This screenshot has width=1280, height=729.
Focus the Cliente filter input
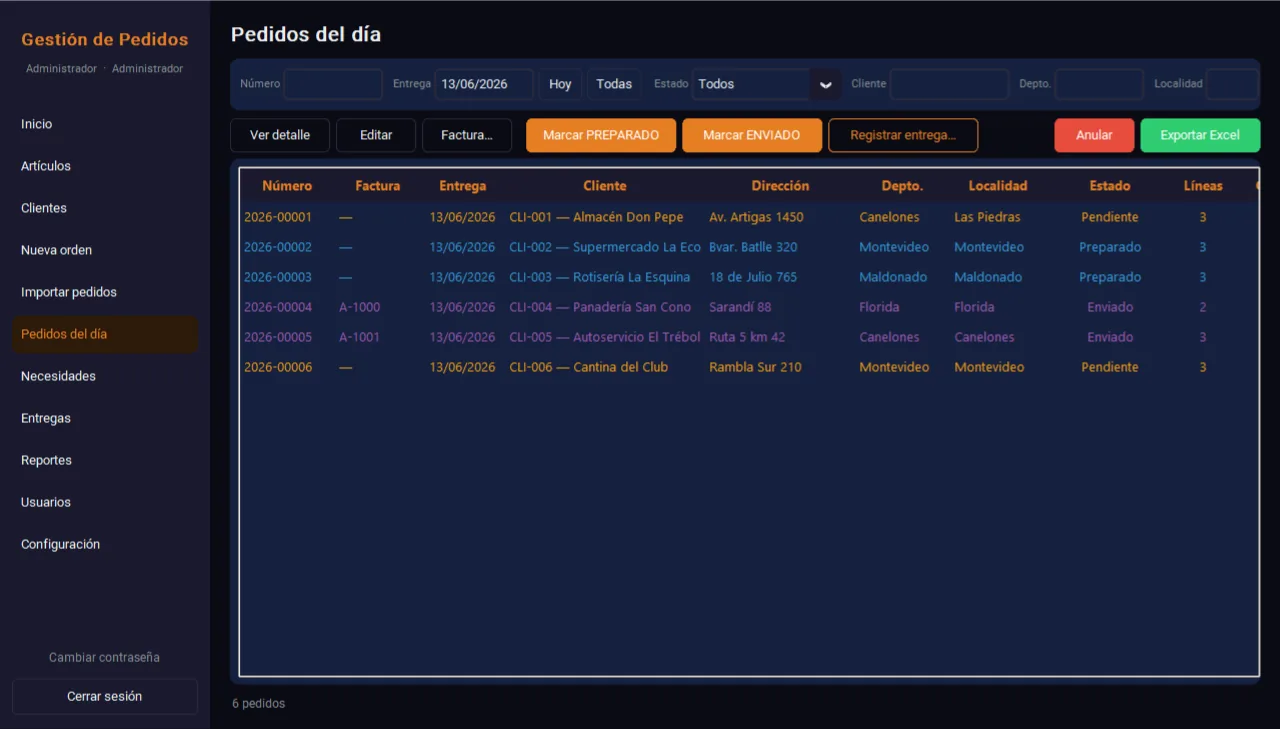(x=949, y=84)
